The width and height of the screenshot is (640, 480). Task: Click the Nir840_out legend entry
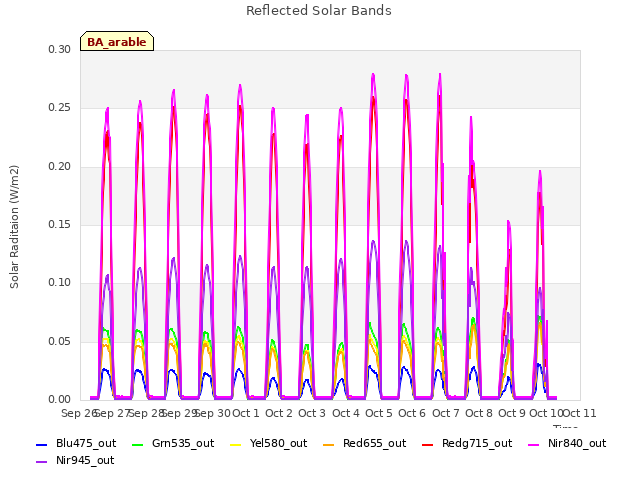567,444
